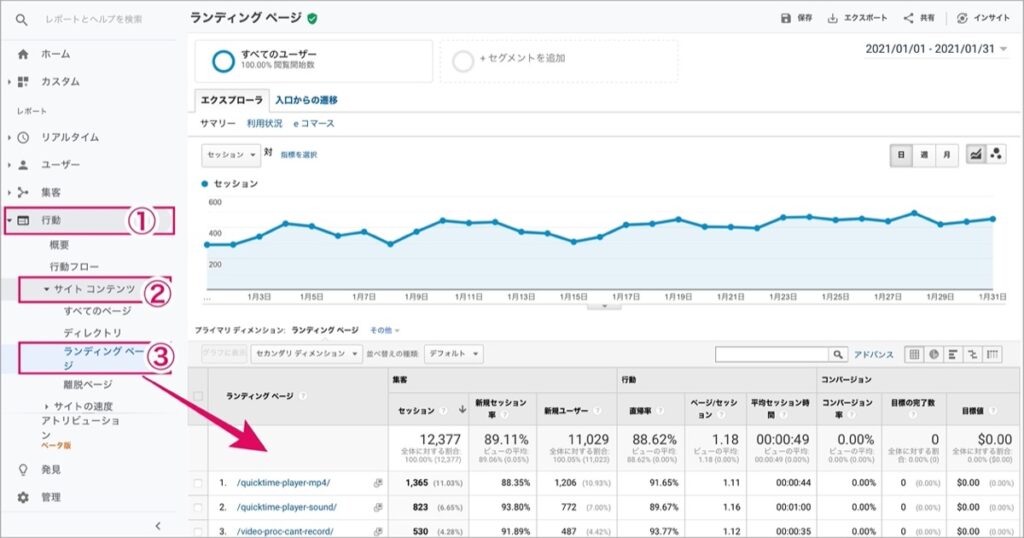Open the 管理 gear icon
1024x538 pixels.
(x=24, y=497)
